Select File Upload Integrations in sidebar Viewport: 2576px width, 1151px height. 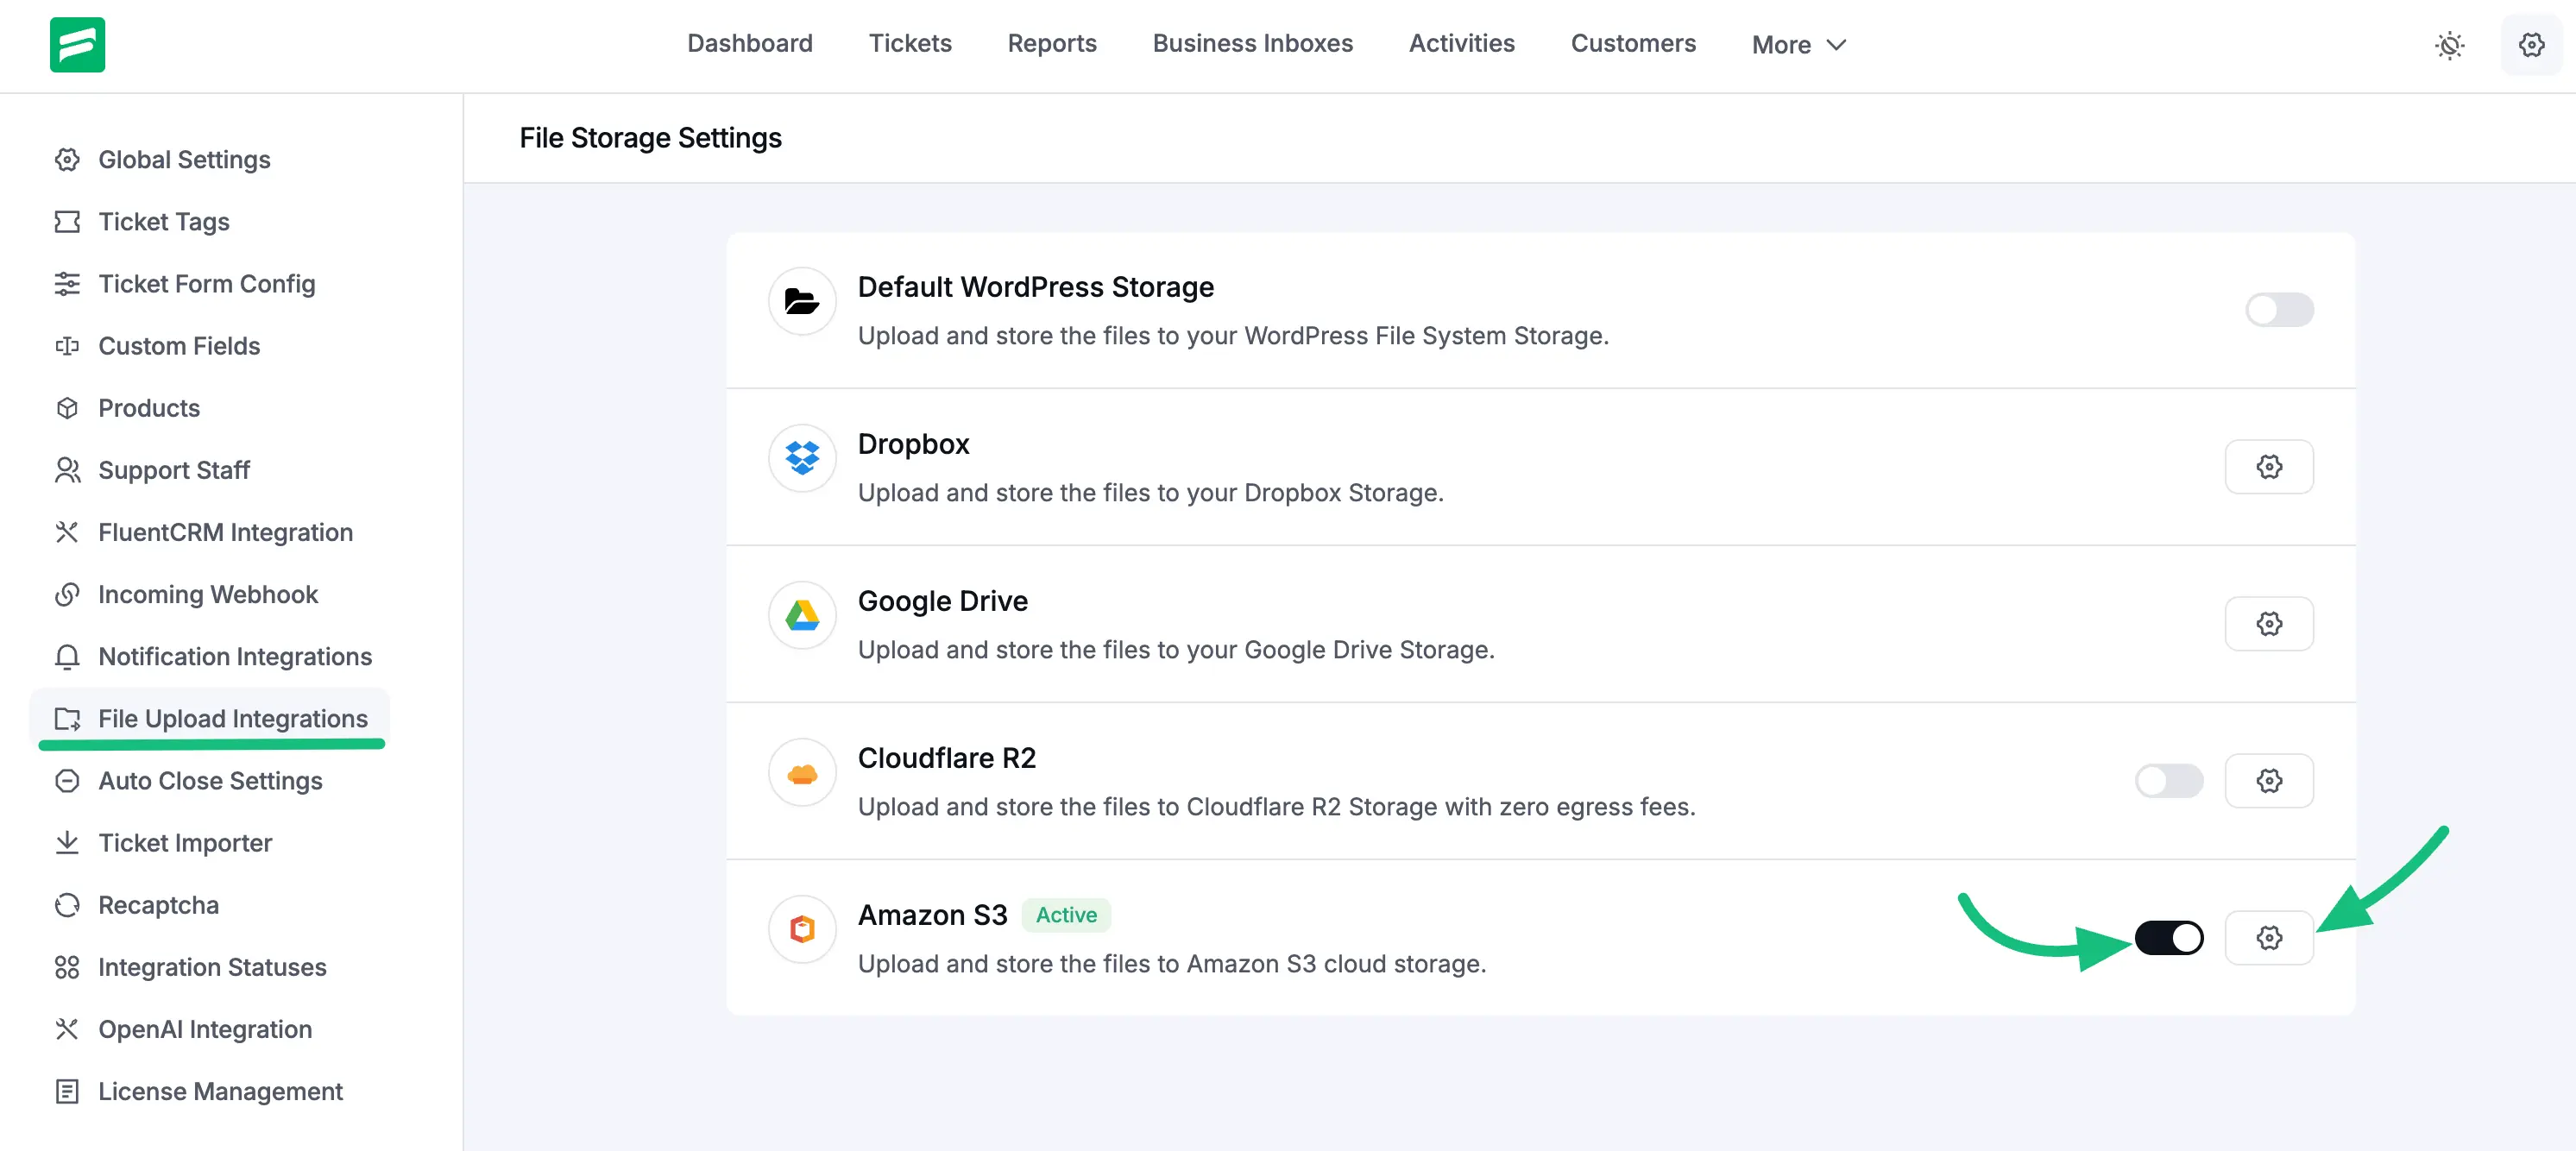point(232,718)
